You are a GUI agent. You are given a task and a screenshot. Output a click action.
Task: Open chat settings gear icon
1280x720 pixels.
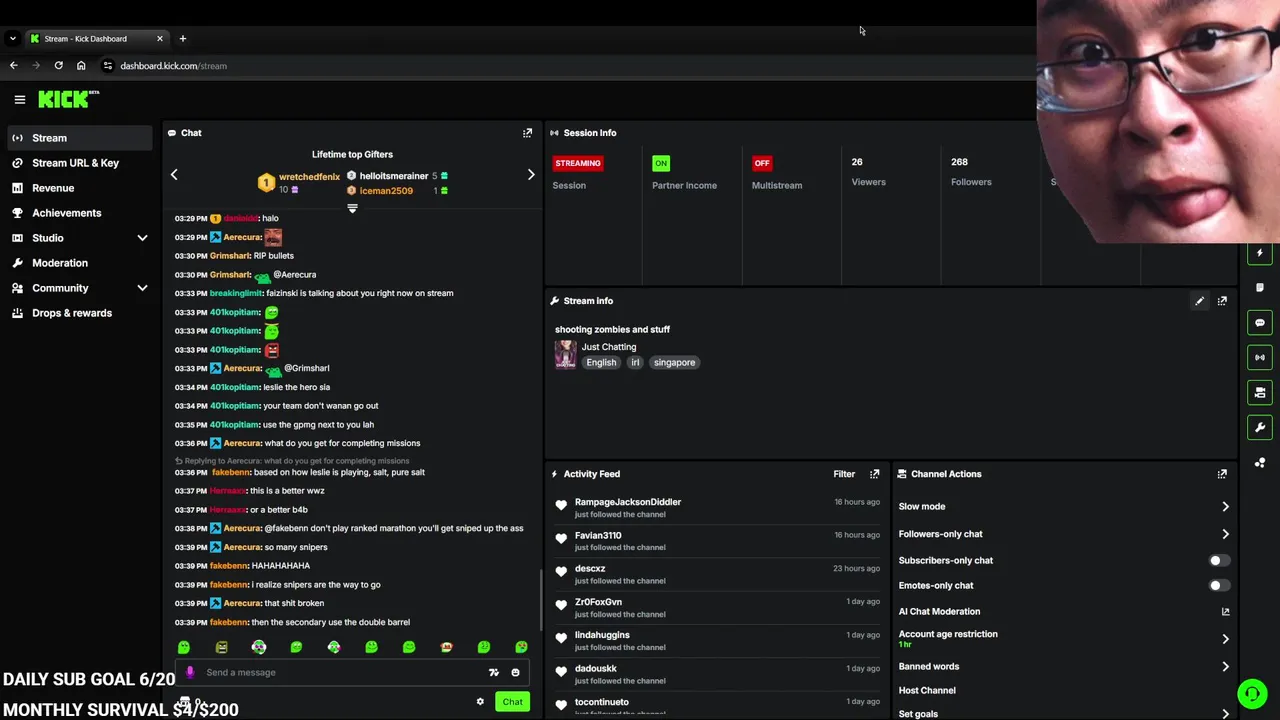pos(480,702)
